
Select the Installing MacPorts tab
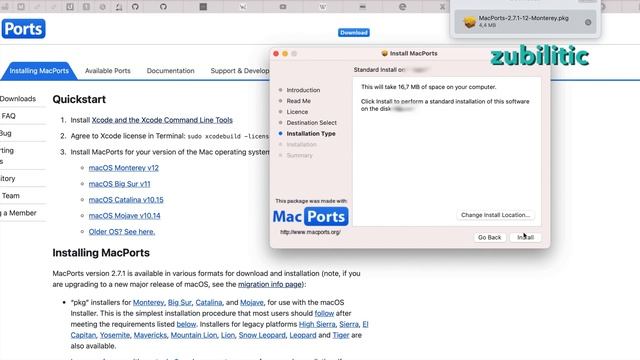coord(39,71)
